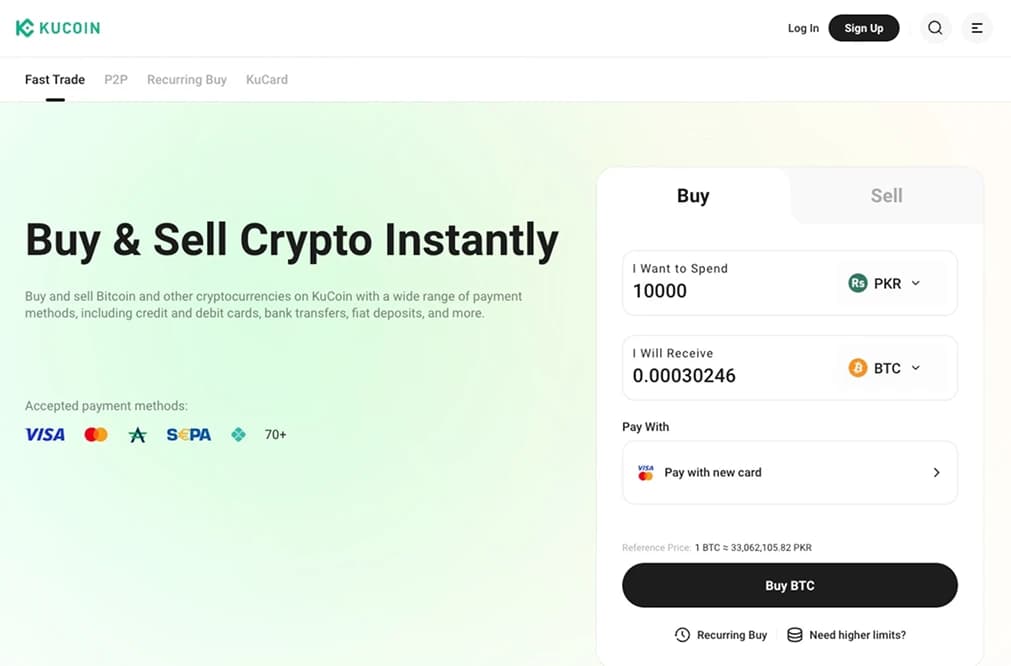
Task: Click the Buy BTC button
Action: click(x=789, y=585)
